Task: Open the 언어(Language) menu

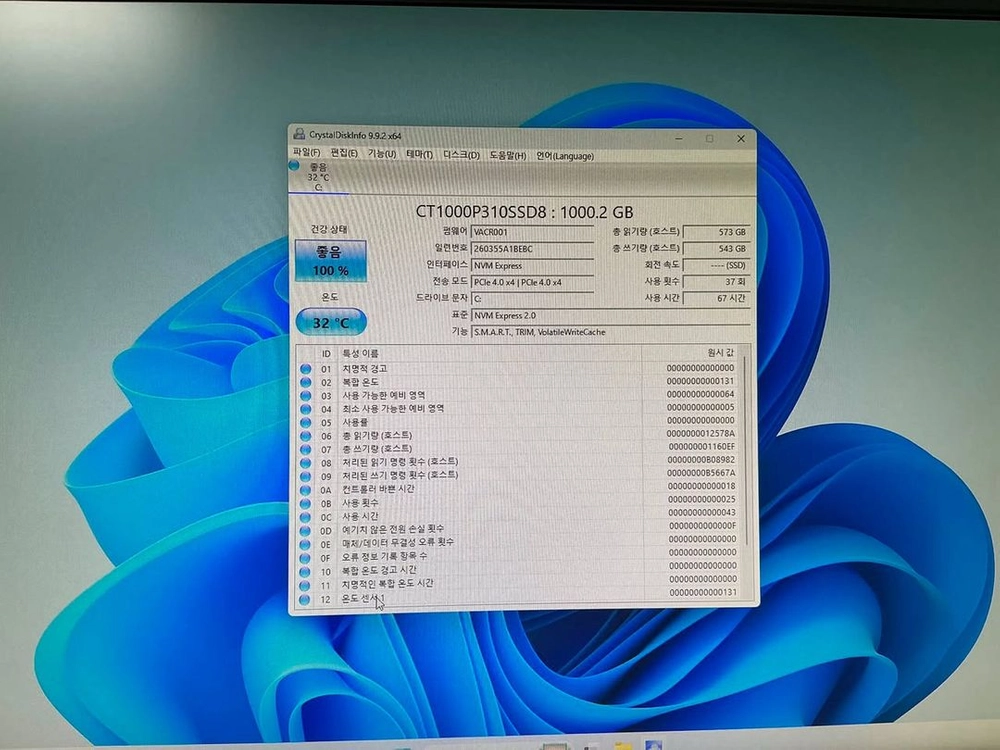Action: pyautogui.click(x=564, y=156)
